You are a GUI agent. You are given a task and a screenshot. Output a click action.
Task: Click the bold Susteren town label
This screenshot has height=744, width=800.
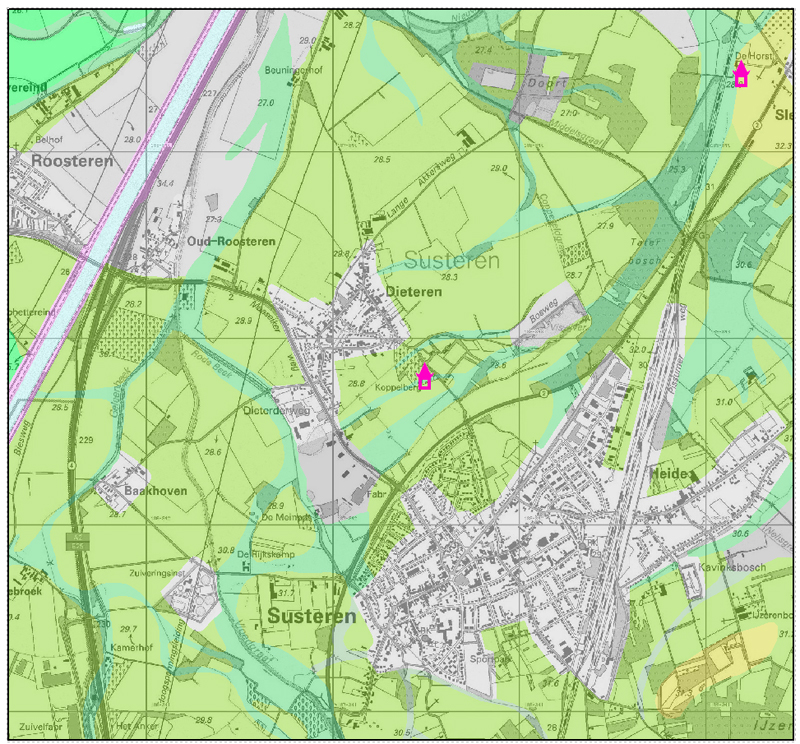311,617
